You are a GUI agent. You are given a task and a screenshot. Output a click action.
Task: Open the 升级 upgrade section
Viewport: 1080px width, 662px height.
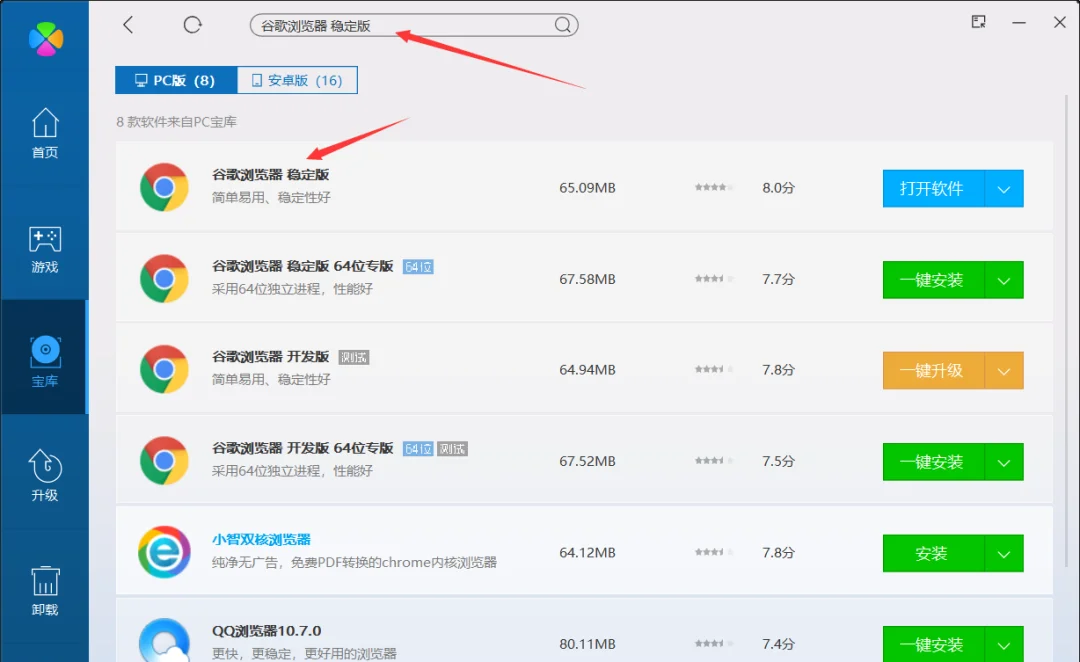[x=45, y=475]
